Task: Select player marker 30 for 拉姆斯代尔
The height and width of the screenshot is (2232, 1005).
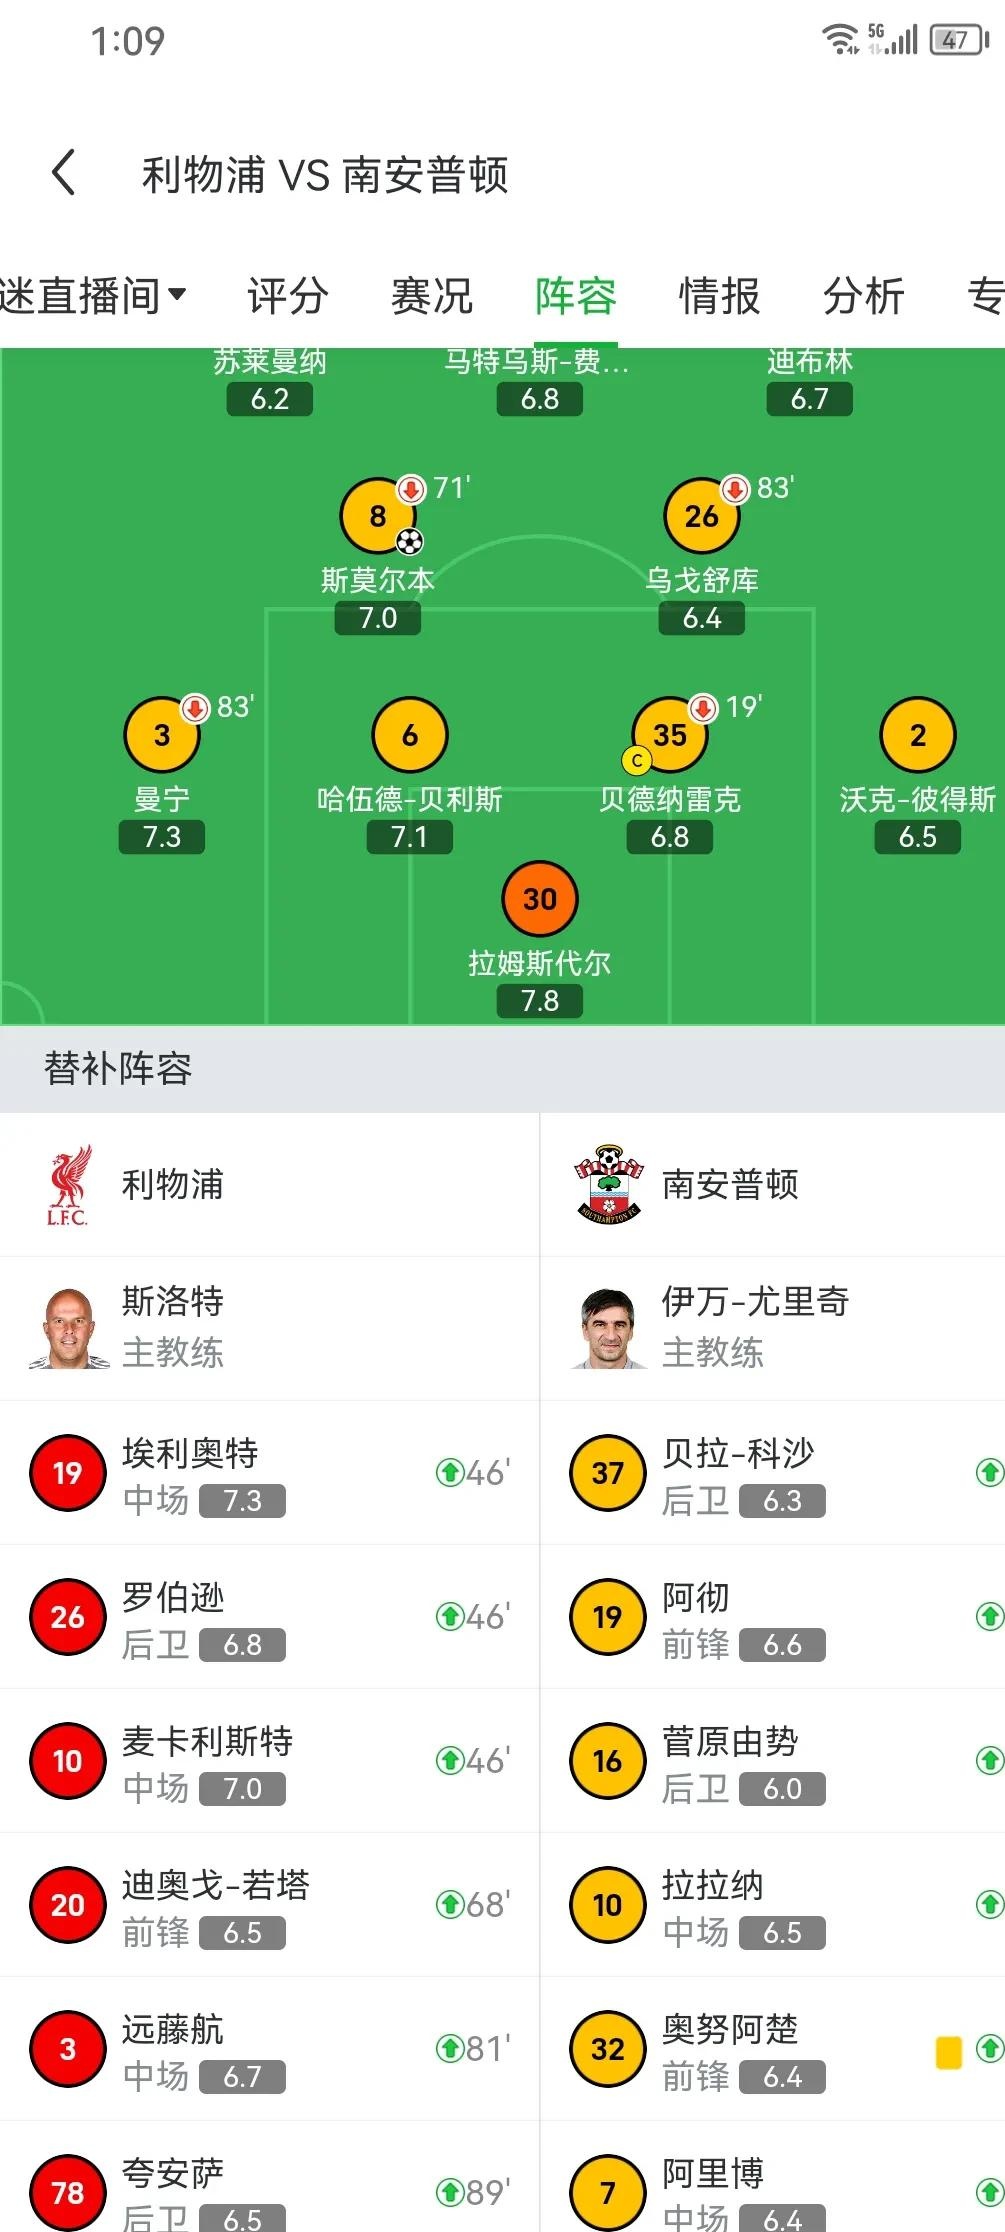Action: click(538, 898)
